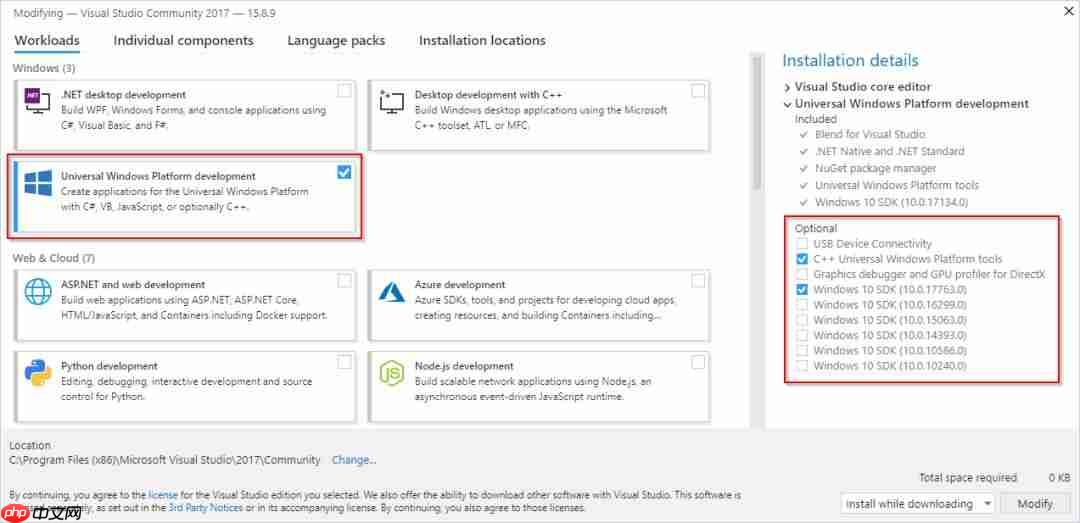Click the .NET desktop development icon
1080x523 pixels.
click(37, 100)
